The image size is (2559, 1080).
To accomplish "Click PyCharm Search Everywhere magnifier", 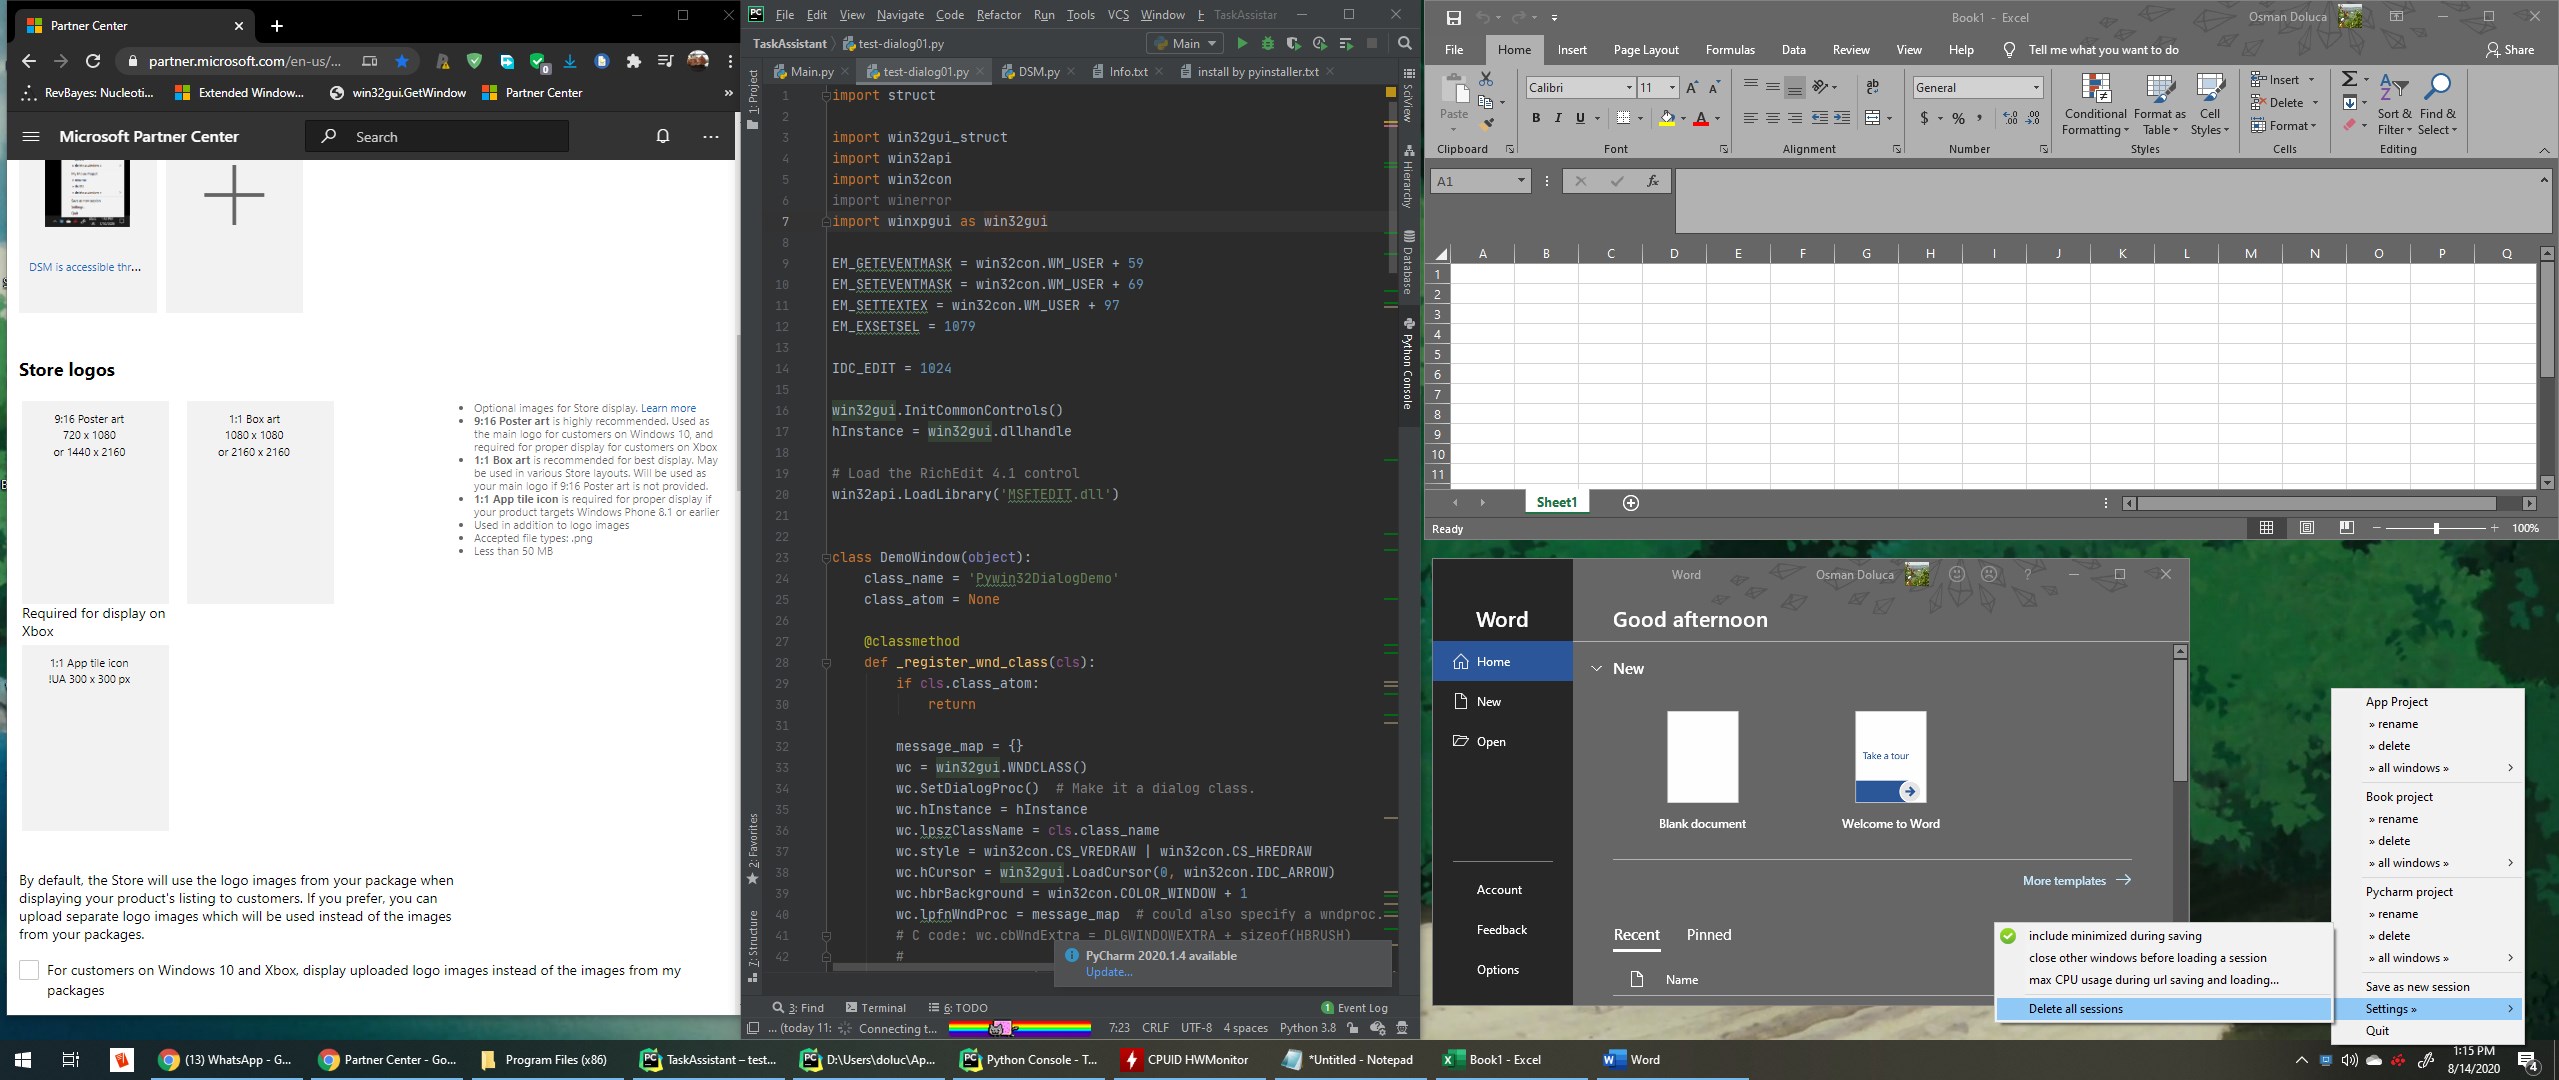I will coord(1404,43).
